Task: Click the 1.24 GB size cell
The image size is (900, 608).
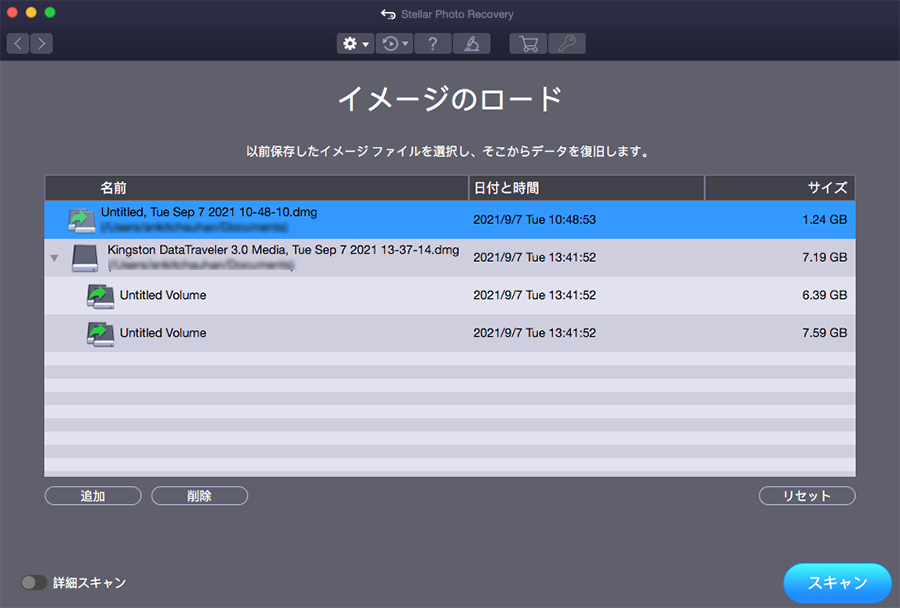Action: coord(824,220)
